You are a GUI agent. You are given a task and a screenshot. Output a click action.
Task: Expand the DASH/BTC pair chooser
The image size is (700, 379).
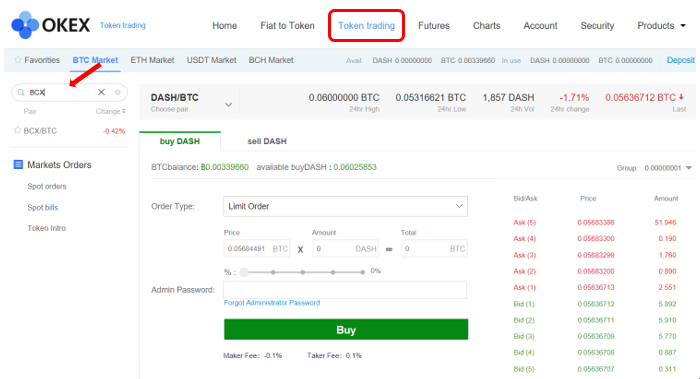pos(228,104)
